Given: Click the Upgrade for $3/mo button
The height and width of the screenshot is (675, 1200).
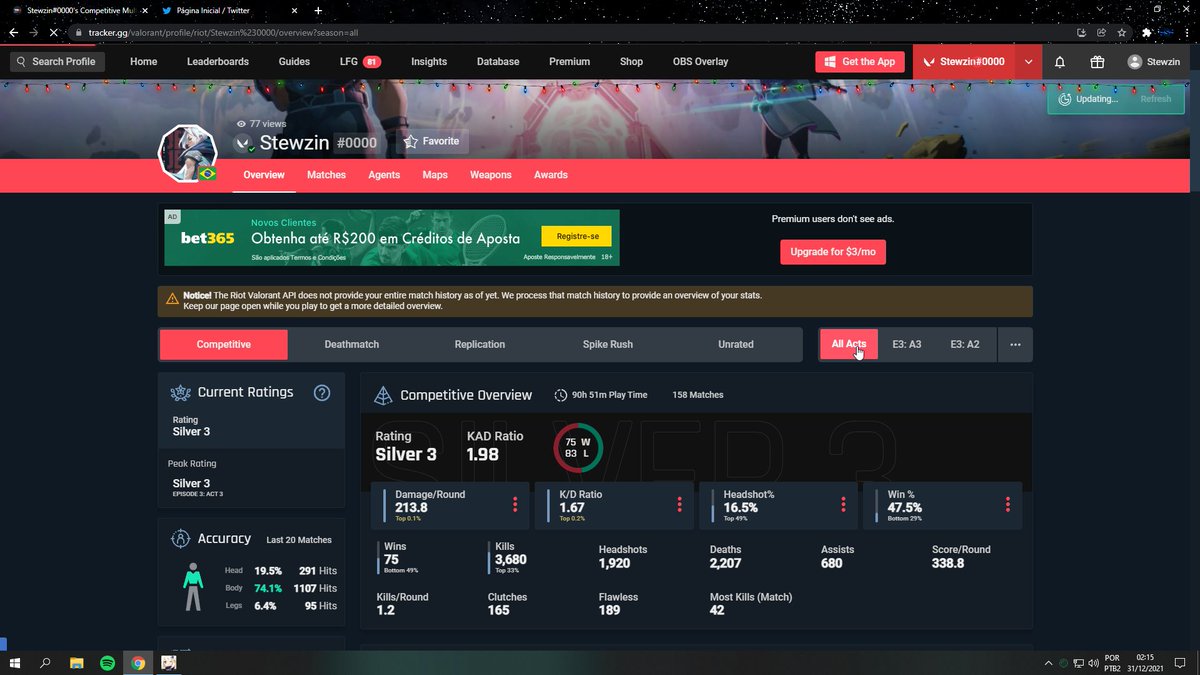Looking at the screenshot, I should tap(833, 252).
